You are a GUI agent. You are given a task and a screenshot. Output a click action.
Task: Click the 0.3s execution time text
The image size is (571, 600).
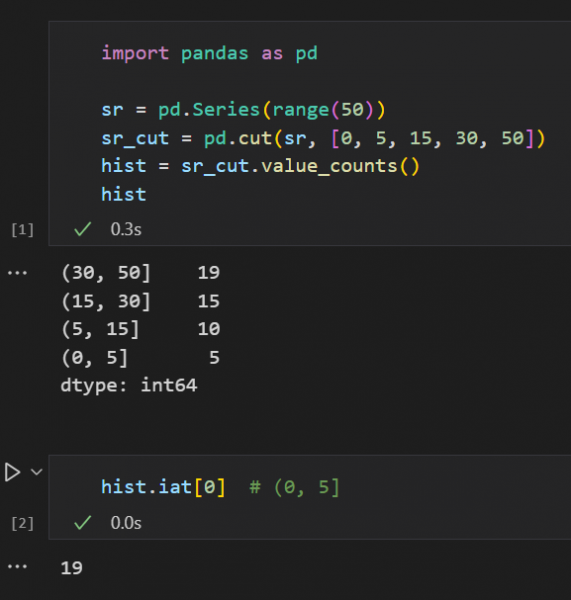point(126,229)
